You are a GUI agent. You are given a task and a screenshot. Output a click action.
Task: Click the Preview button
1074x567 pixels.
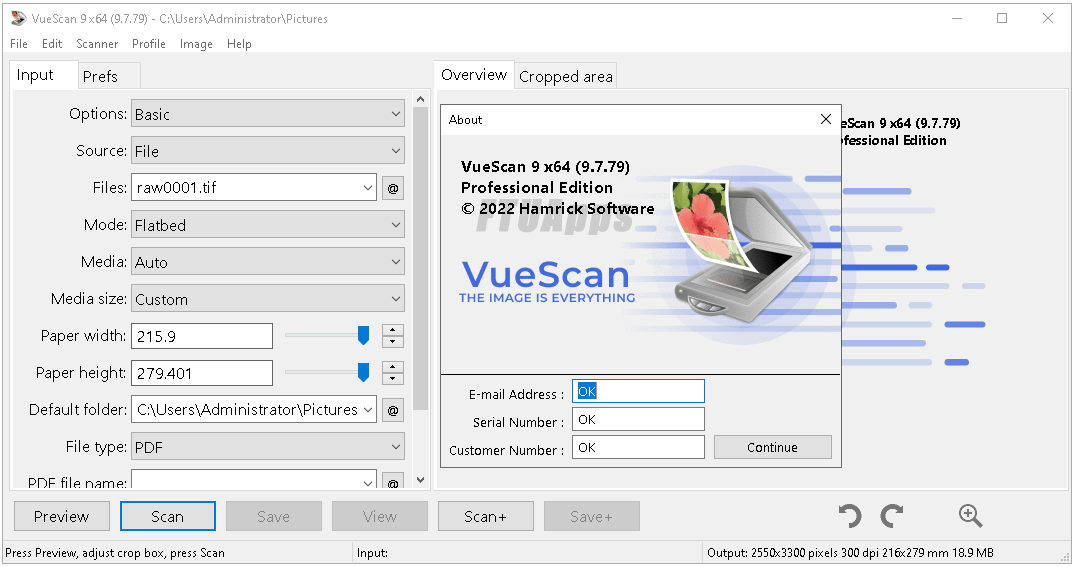coord(62,516)
